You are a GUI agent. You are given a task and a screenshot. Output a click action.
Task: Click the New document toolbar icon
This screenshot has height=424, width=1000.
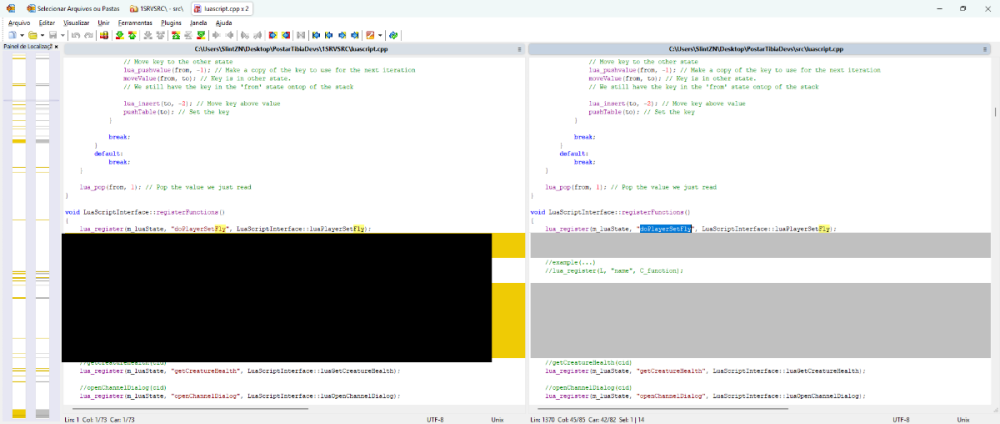click(11, 35)
